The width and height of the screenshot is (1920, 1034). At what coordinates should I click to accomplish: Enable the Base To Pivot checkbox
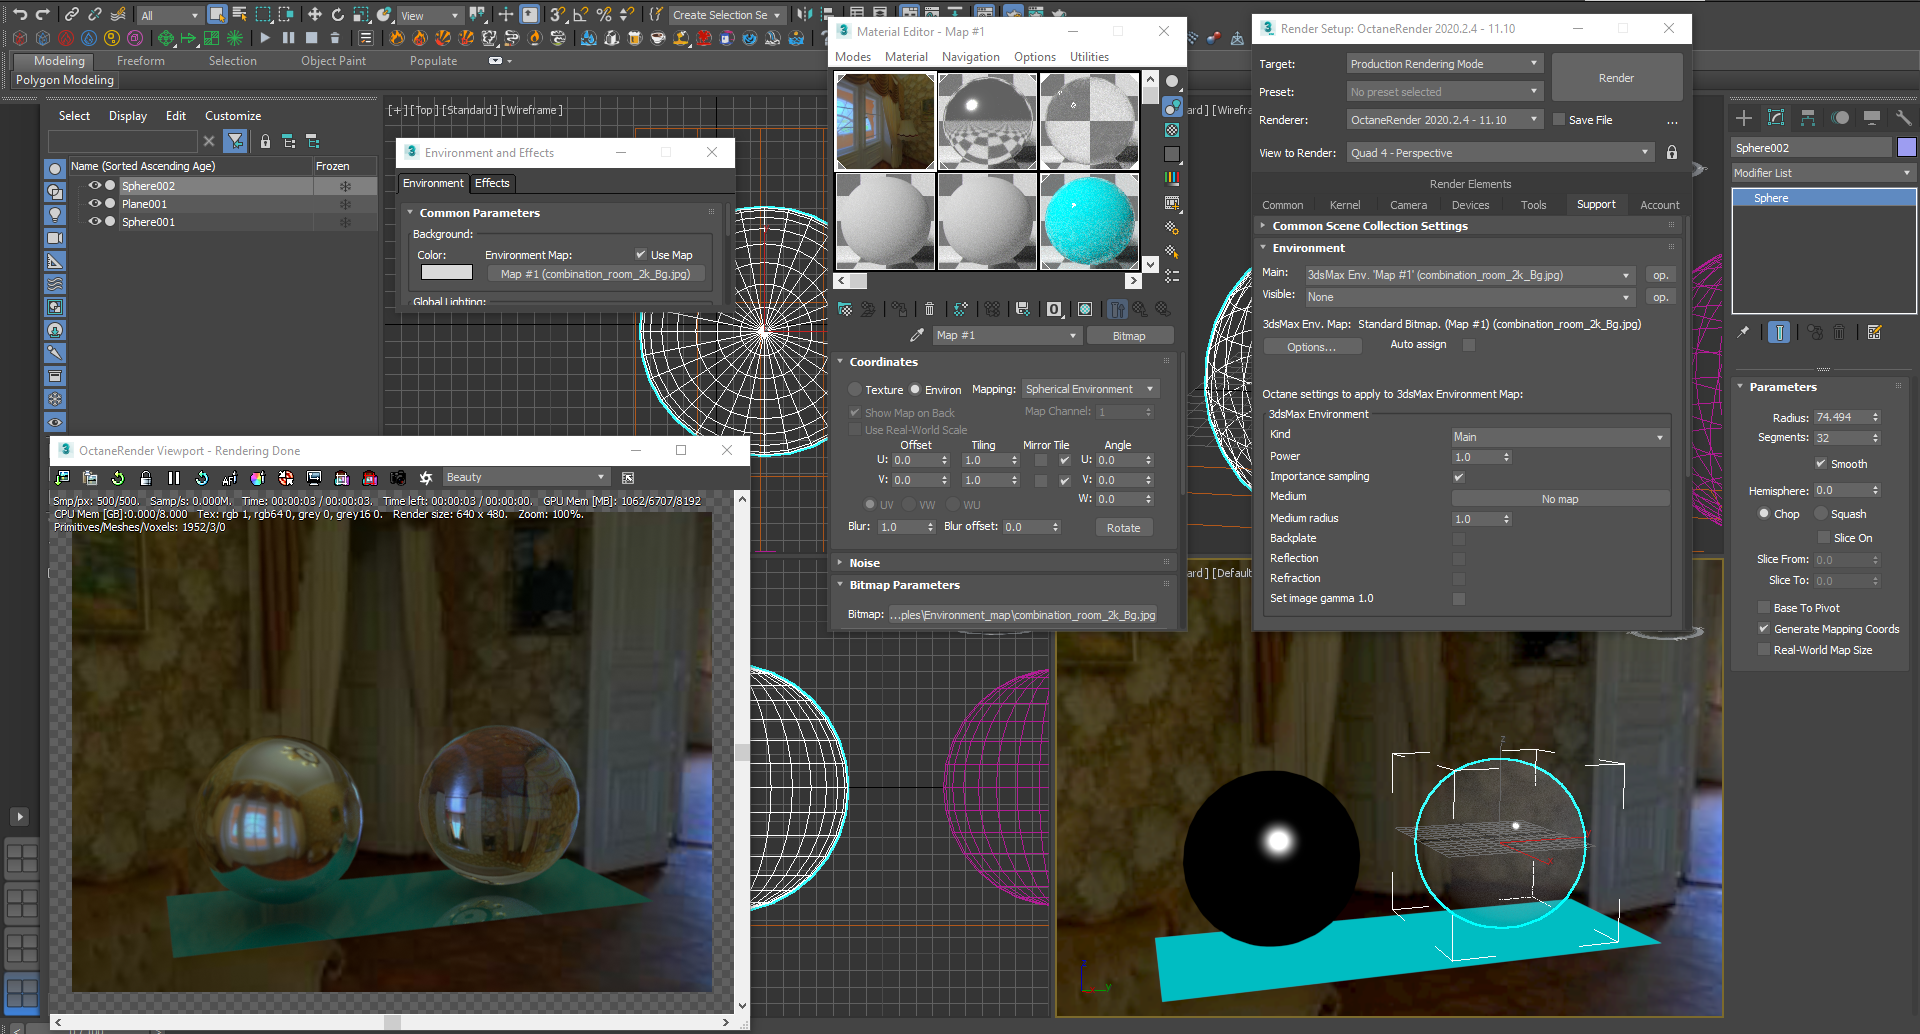1764,607
